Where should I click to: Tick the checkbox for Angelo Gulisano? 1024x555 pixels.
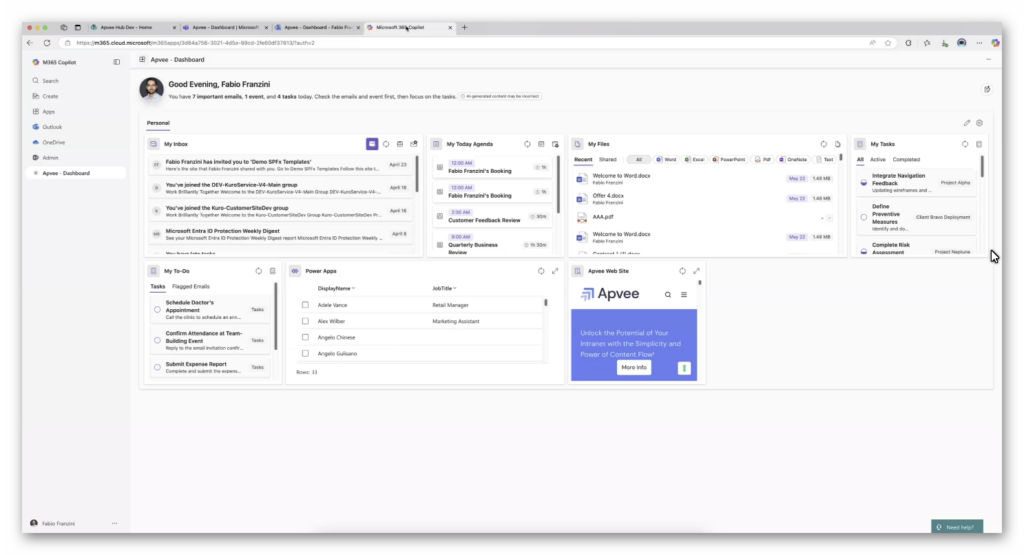(305, 354)
